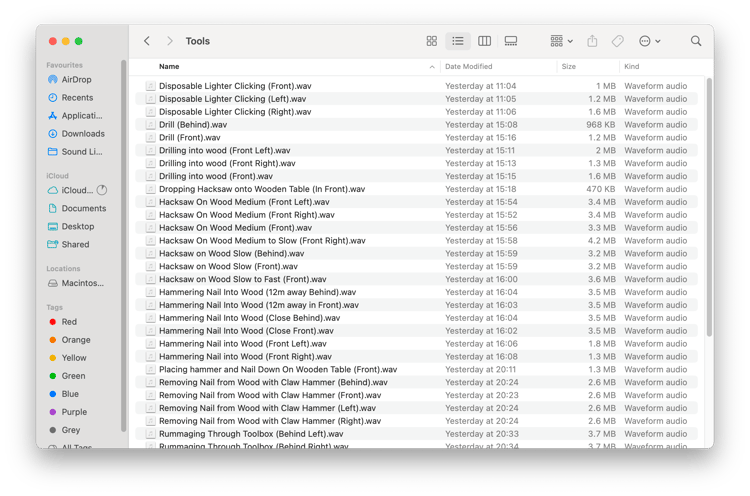Click the Share toolbar icon
The height and width of the screenshot is (496, 750).
click(592, 41)
